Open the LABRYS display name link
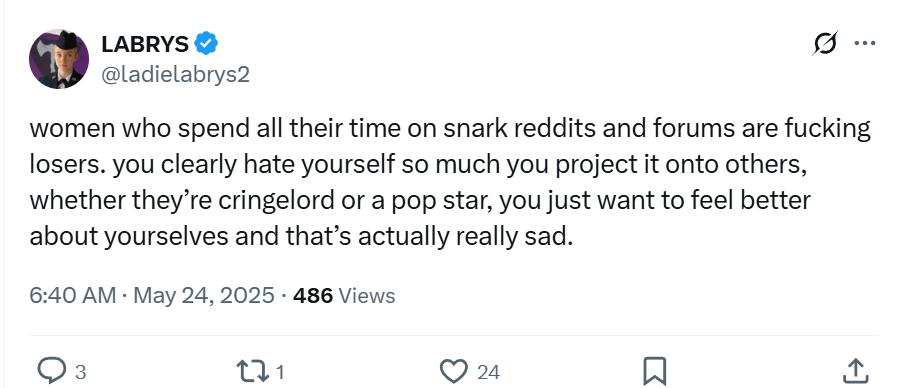Image resolution: width=903 pixels, height=388 pixels. 145,44
